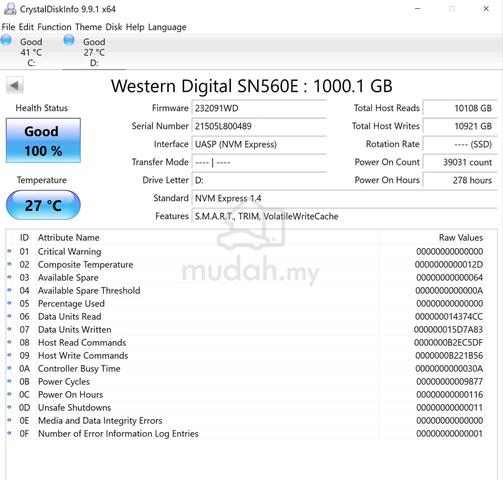Click status dot beside Percentage Used
The height and width of the screenshot is (480, 503).
[x=9, y=303]
